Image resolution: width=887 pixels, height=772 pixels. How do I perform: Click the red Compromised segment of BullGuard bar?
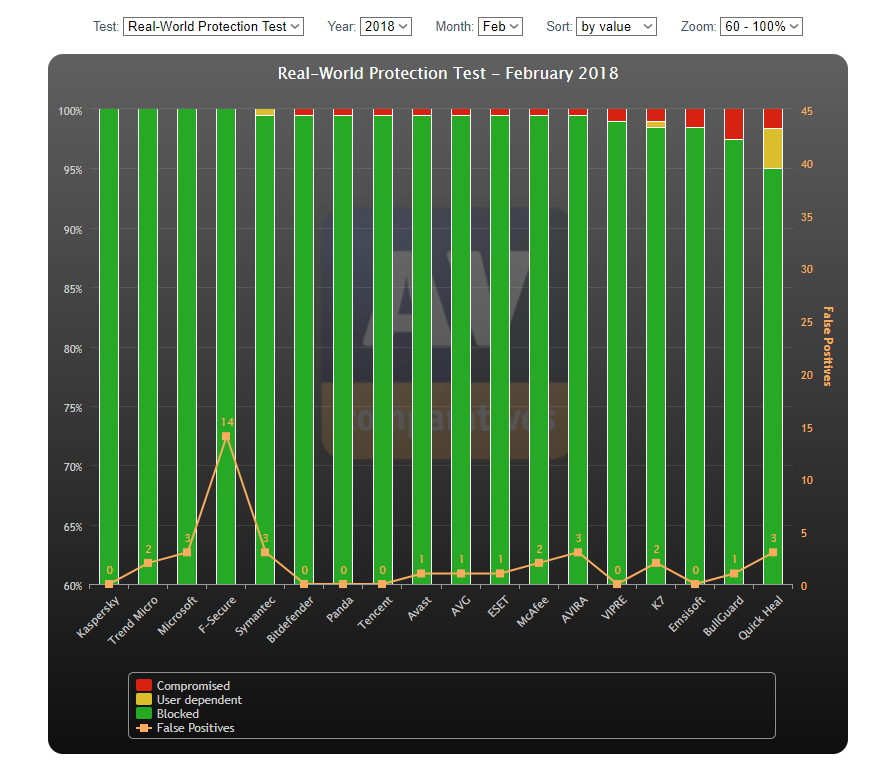734,124
